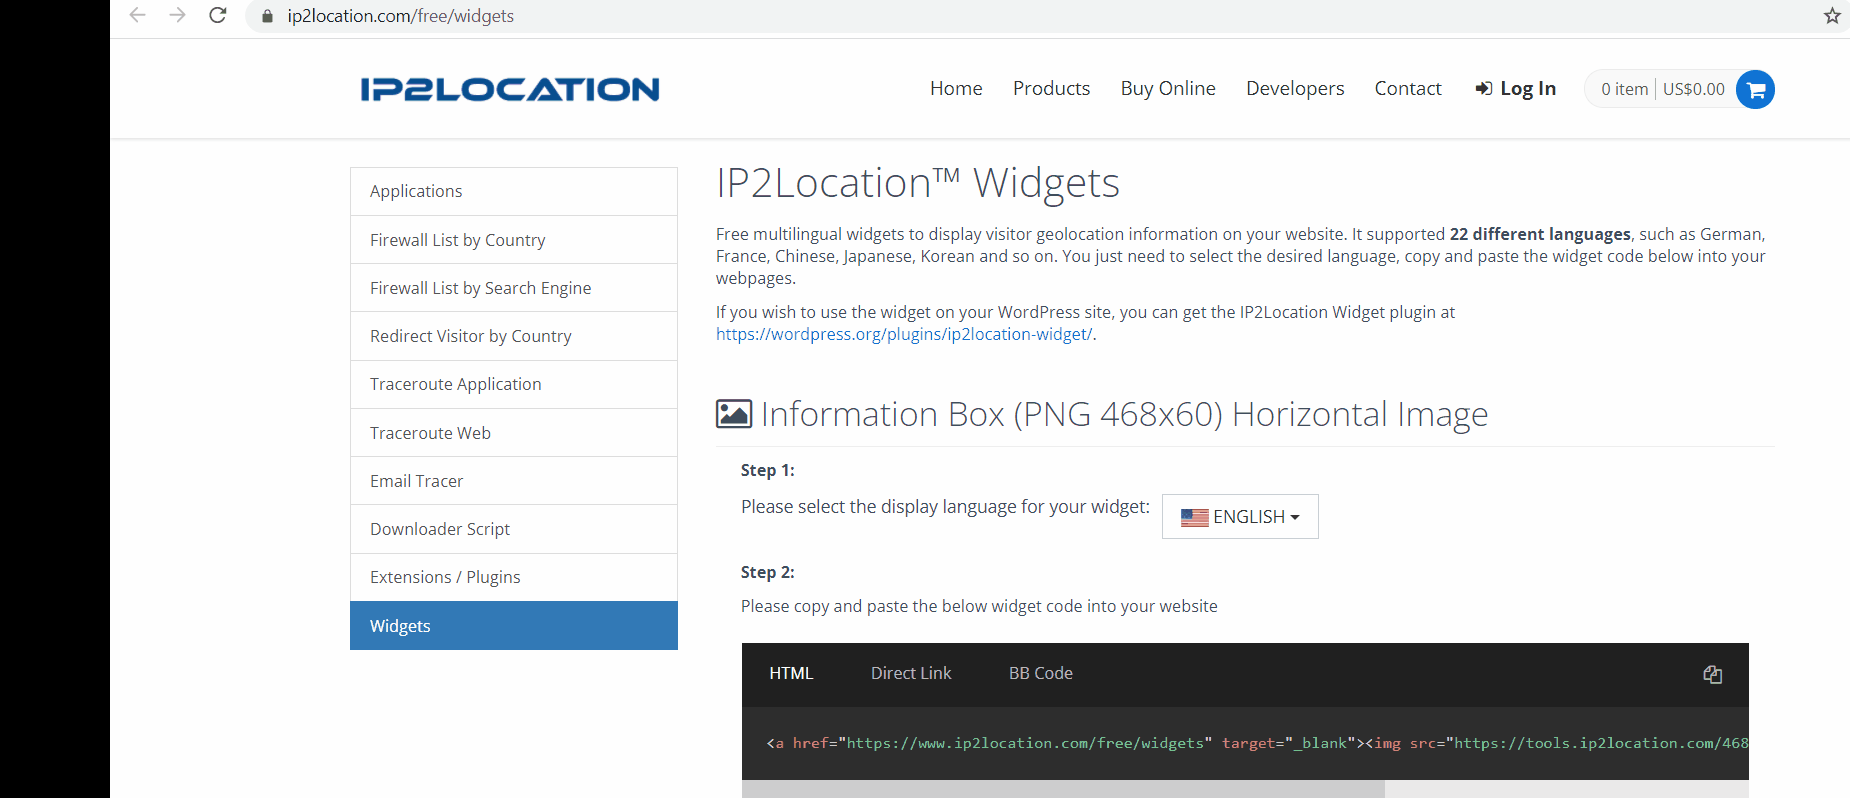Click the browser forward arrow
This screenshot has height=798, width=1850.
[178, 15]
